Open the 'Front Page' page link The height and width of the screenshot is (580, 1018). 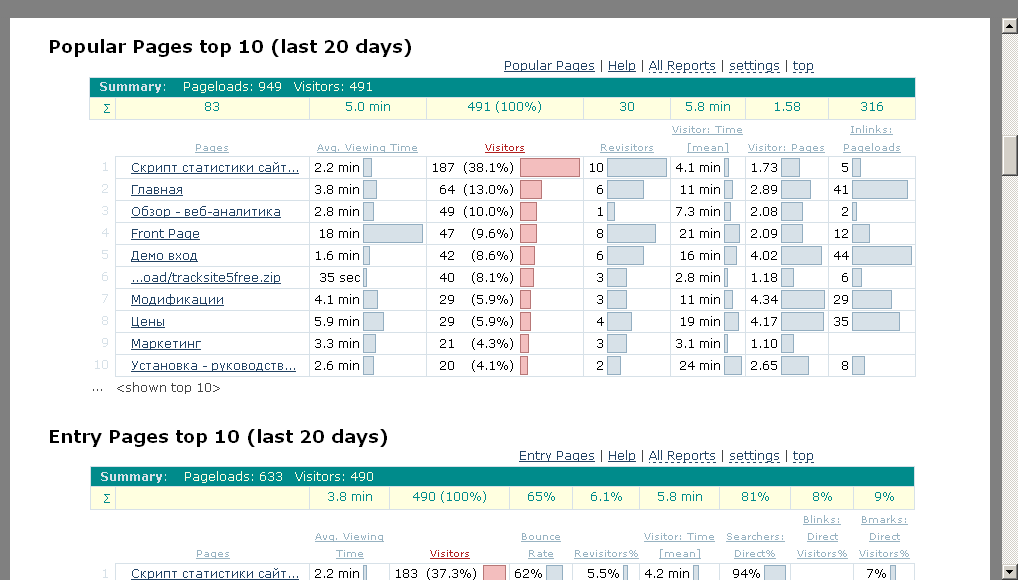165,234
